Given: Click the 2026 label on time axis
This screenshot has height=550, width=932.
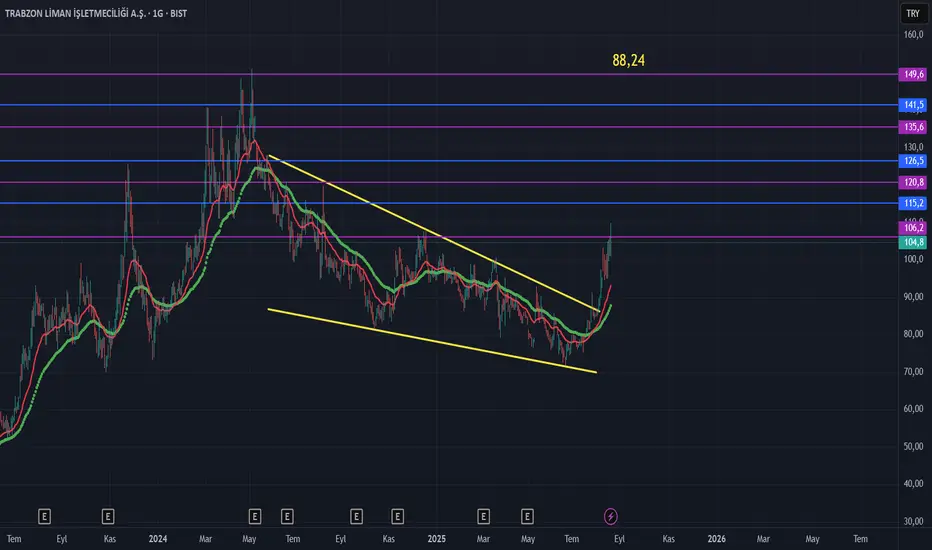Looking at the screenshot, I should (x=716, y=539).
